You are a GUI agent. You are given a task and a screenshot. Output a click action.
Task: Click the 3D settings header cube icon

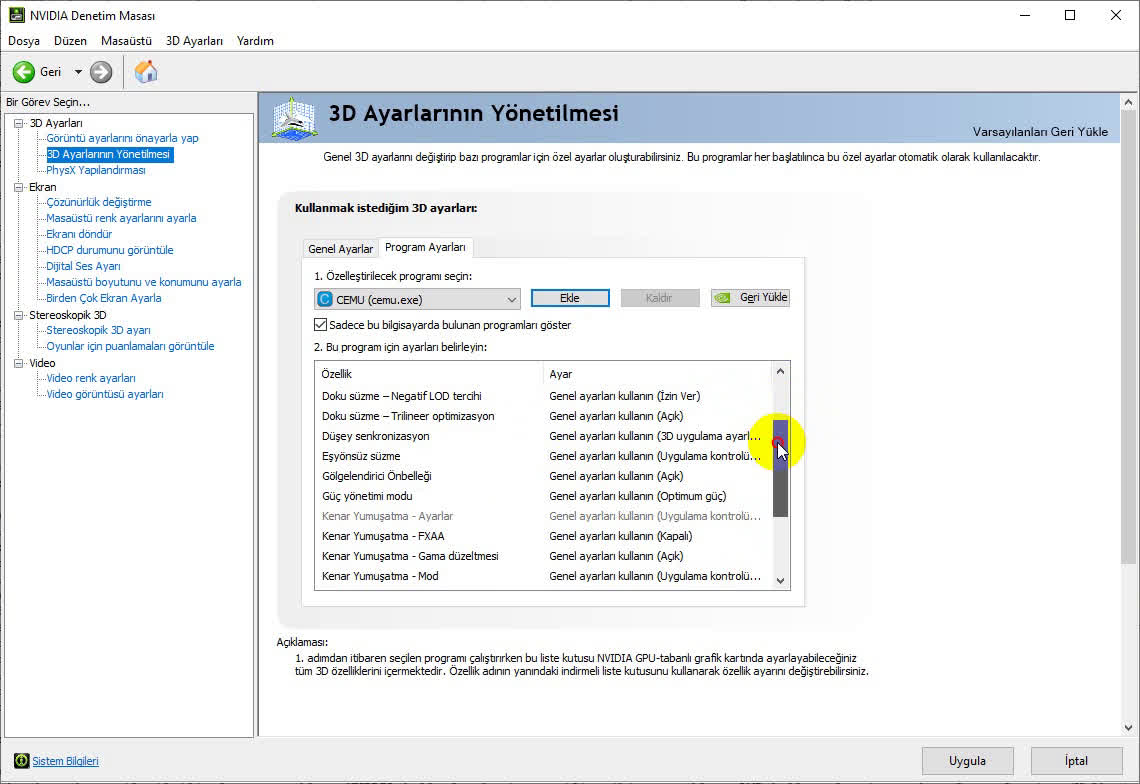(294, 118)
